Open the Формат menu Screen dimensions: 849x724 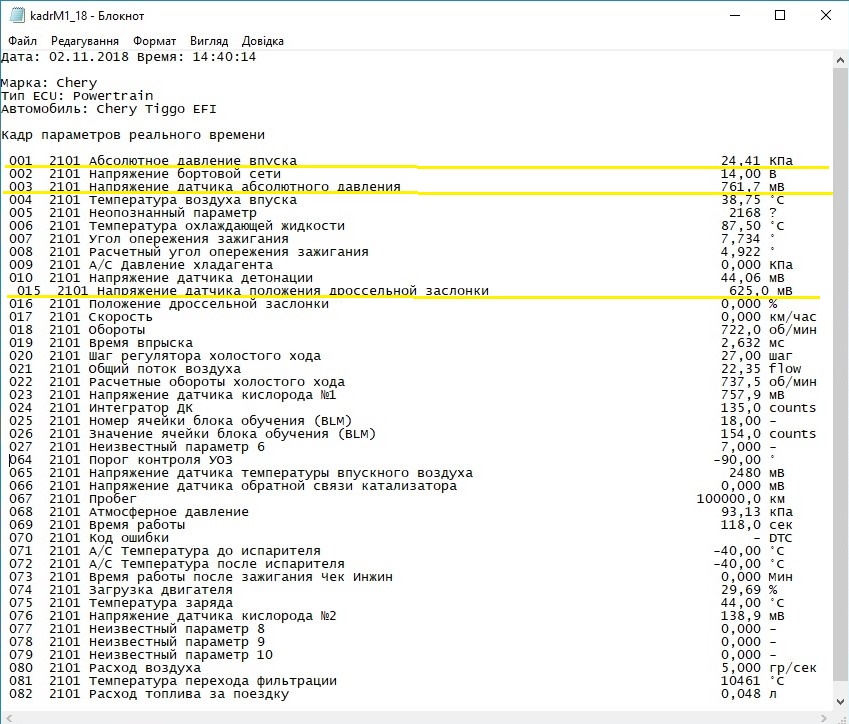(154, 41)
